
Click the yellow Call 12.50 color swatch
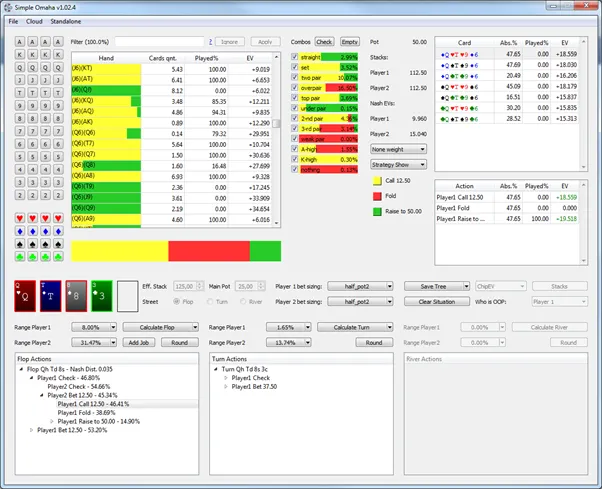coord(377,181)
